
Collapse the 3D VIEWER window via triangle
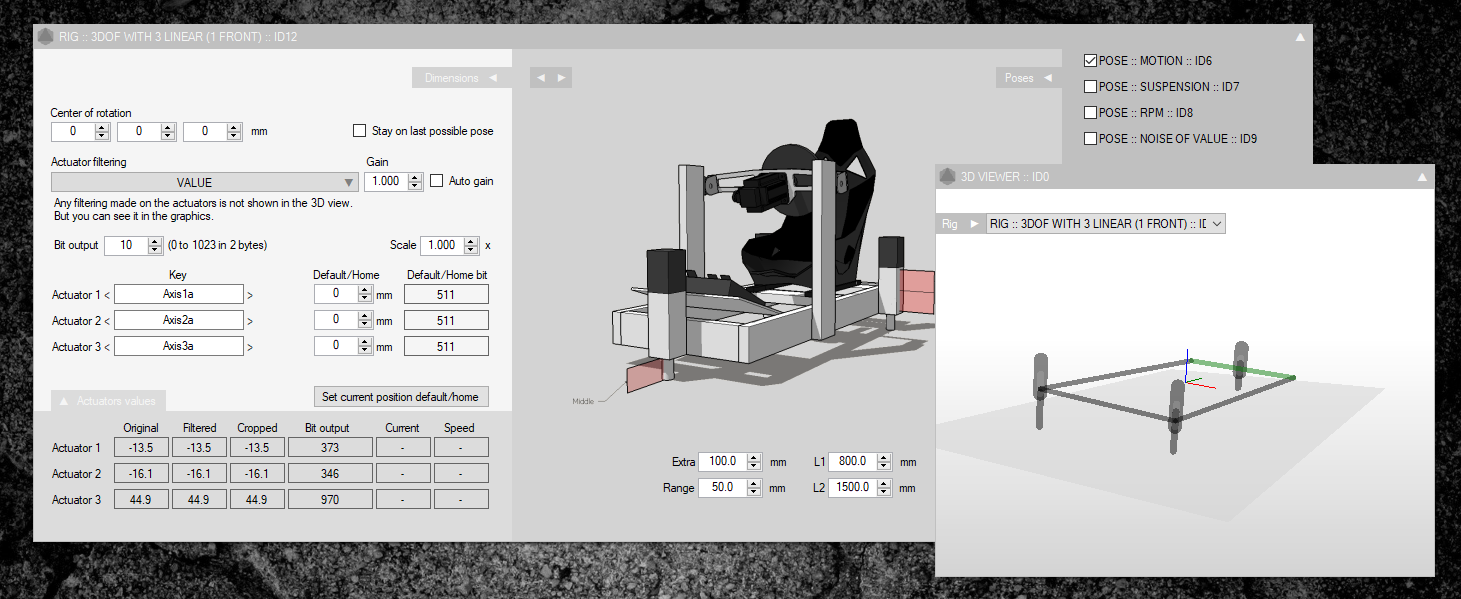click(1423, 177)
